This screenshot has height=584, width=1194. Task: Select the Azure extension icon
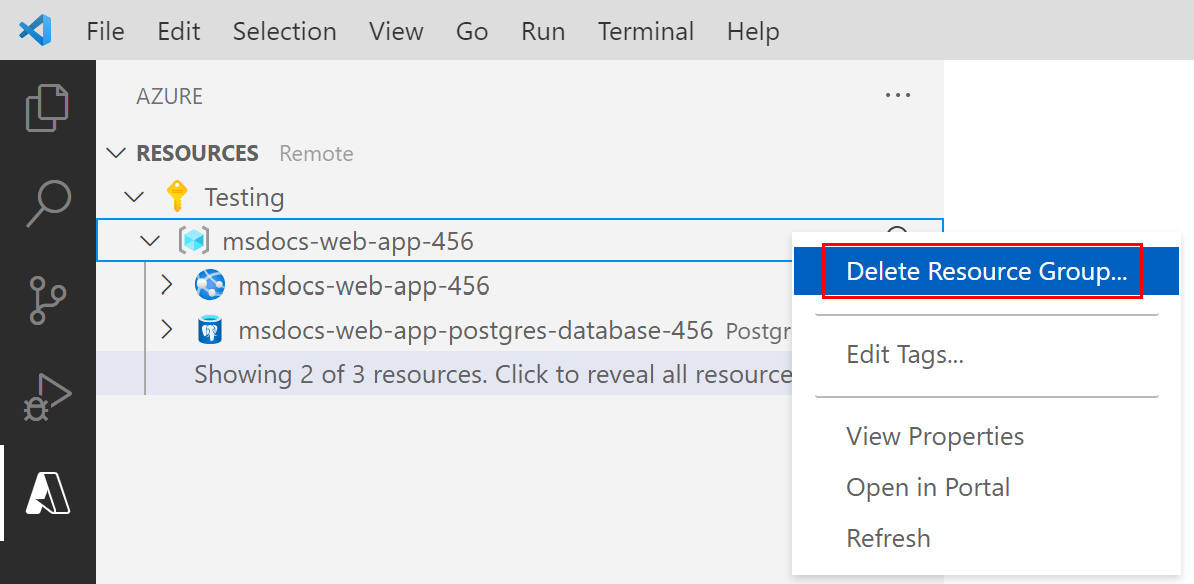pyautogui.click(x=47, y=492)
